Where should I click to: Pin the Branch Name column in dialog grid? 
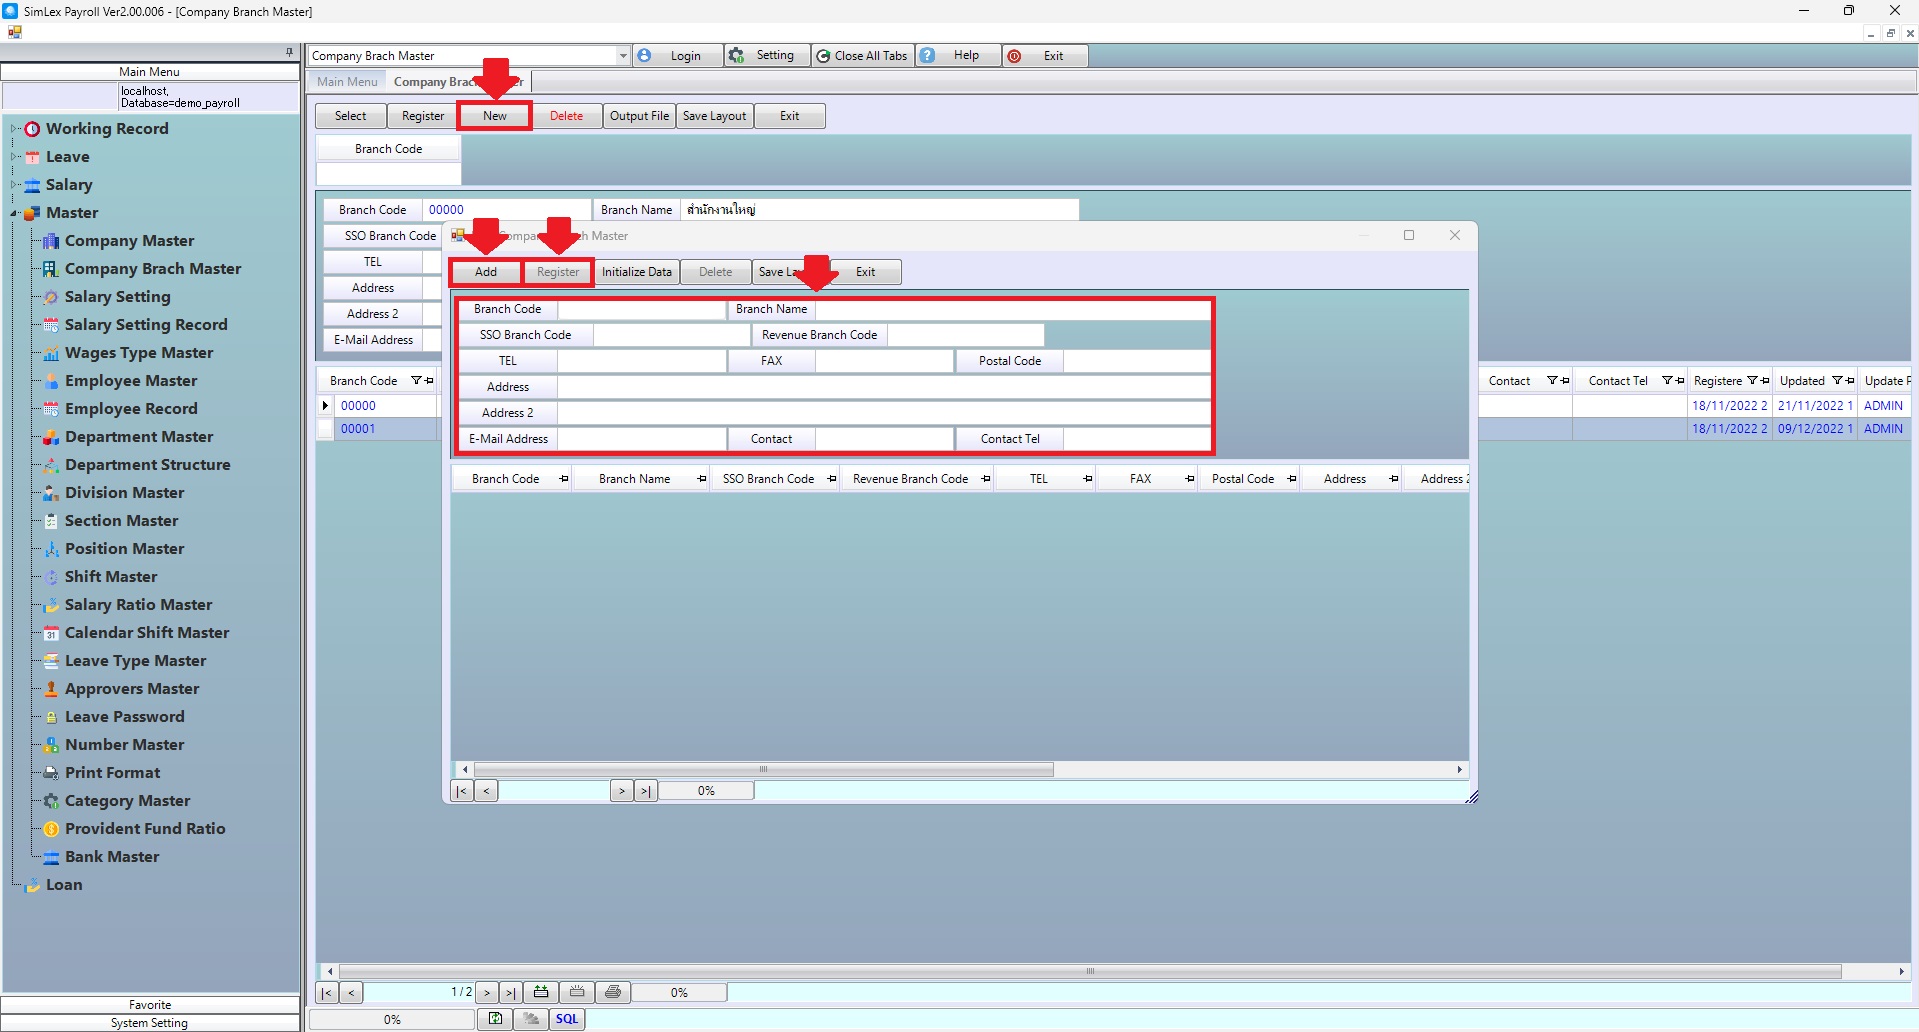pos(701,479)
